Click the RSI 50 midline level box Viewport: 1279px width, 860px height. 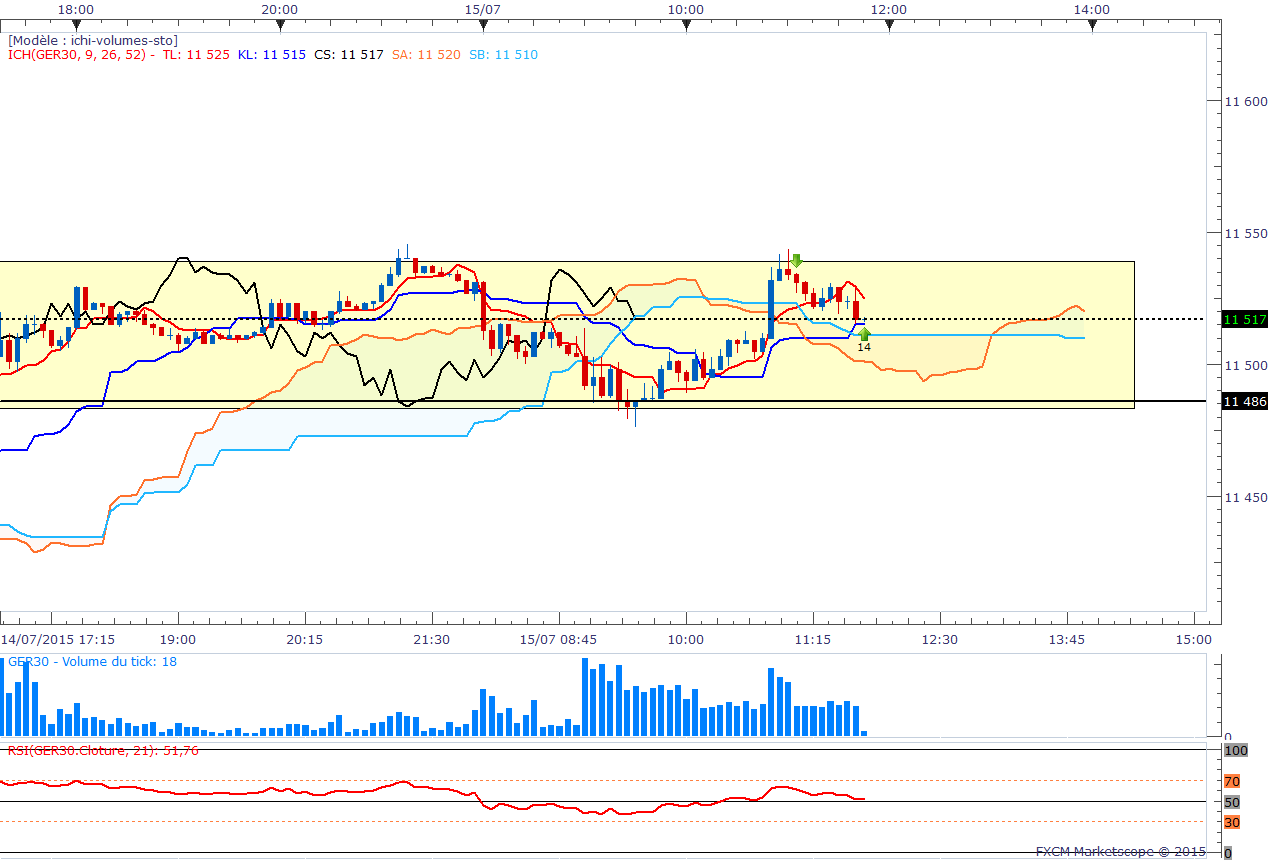pos(1232,802)
